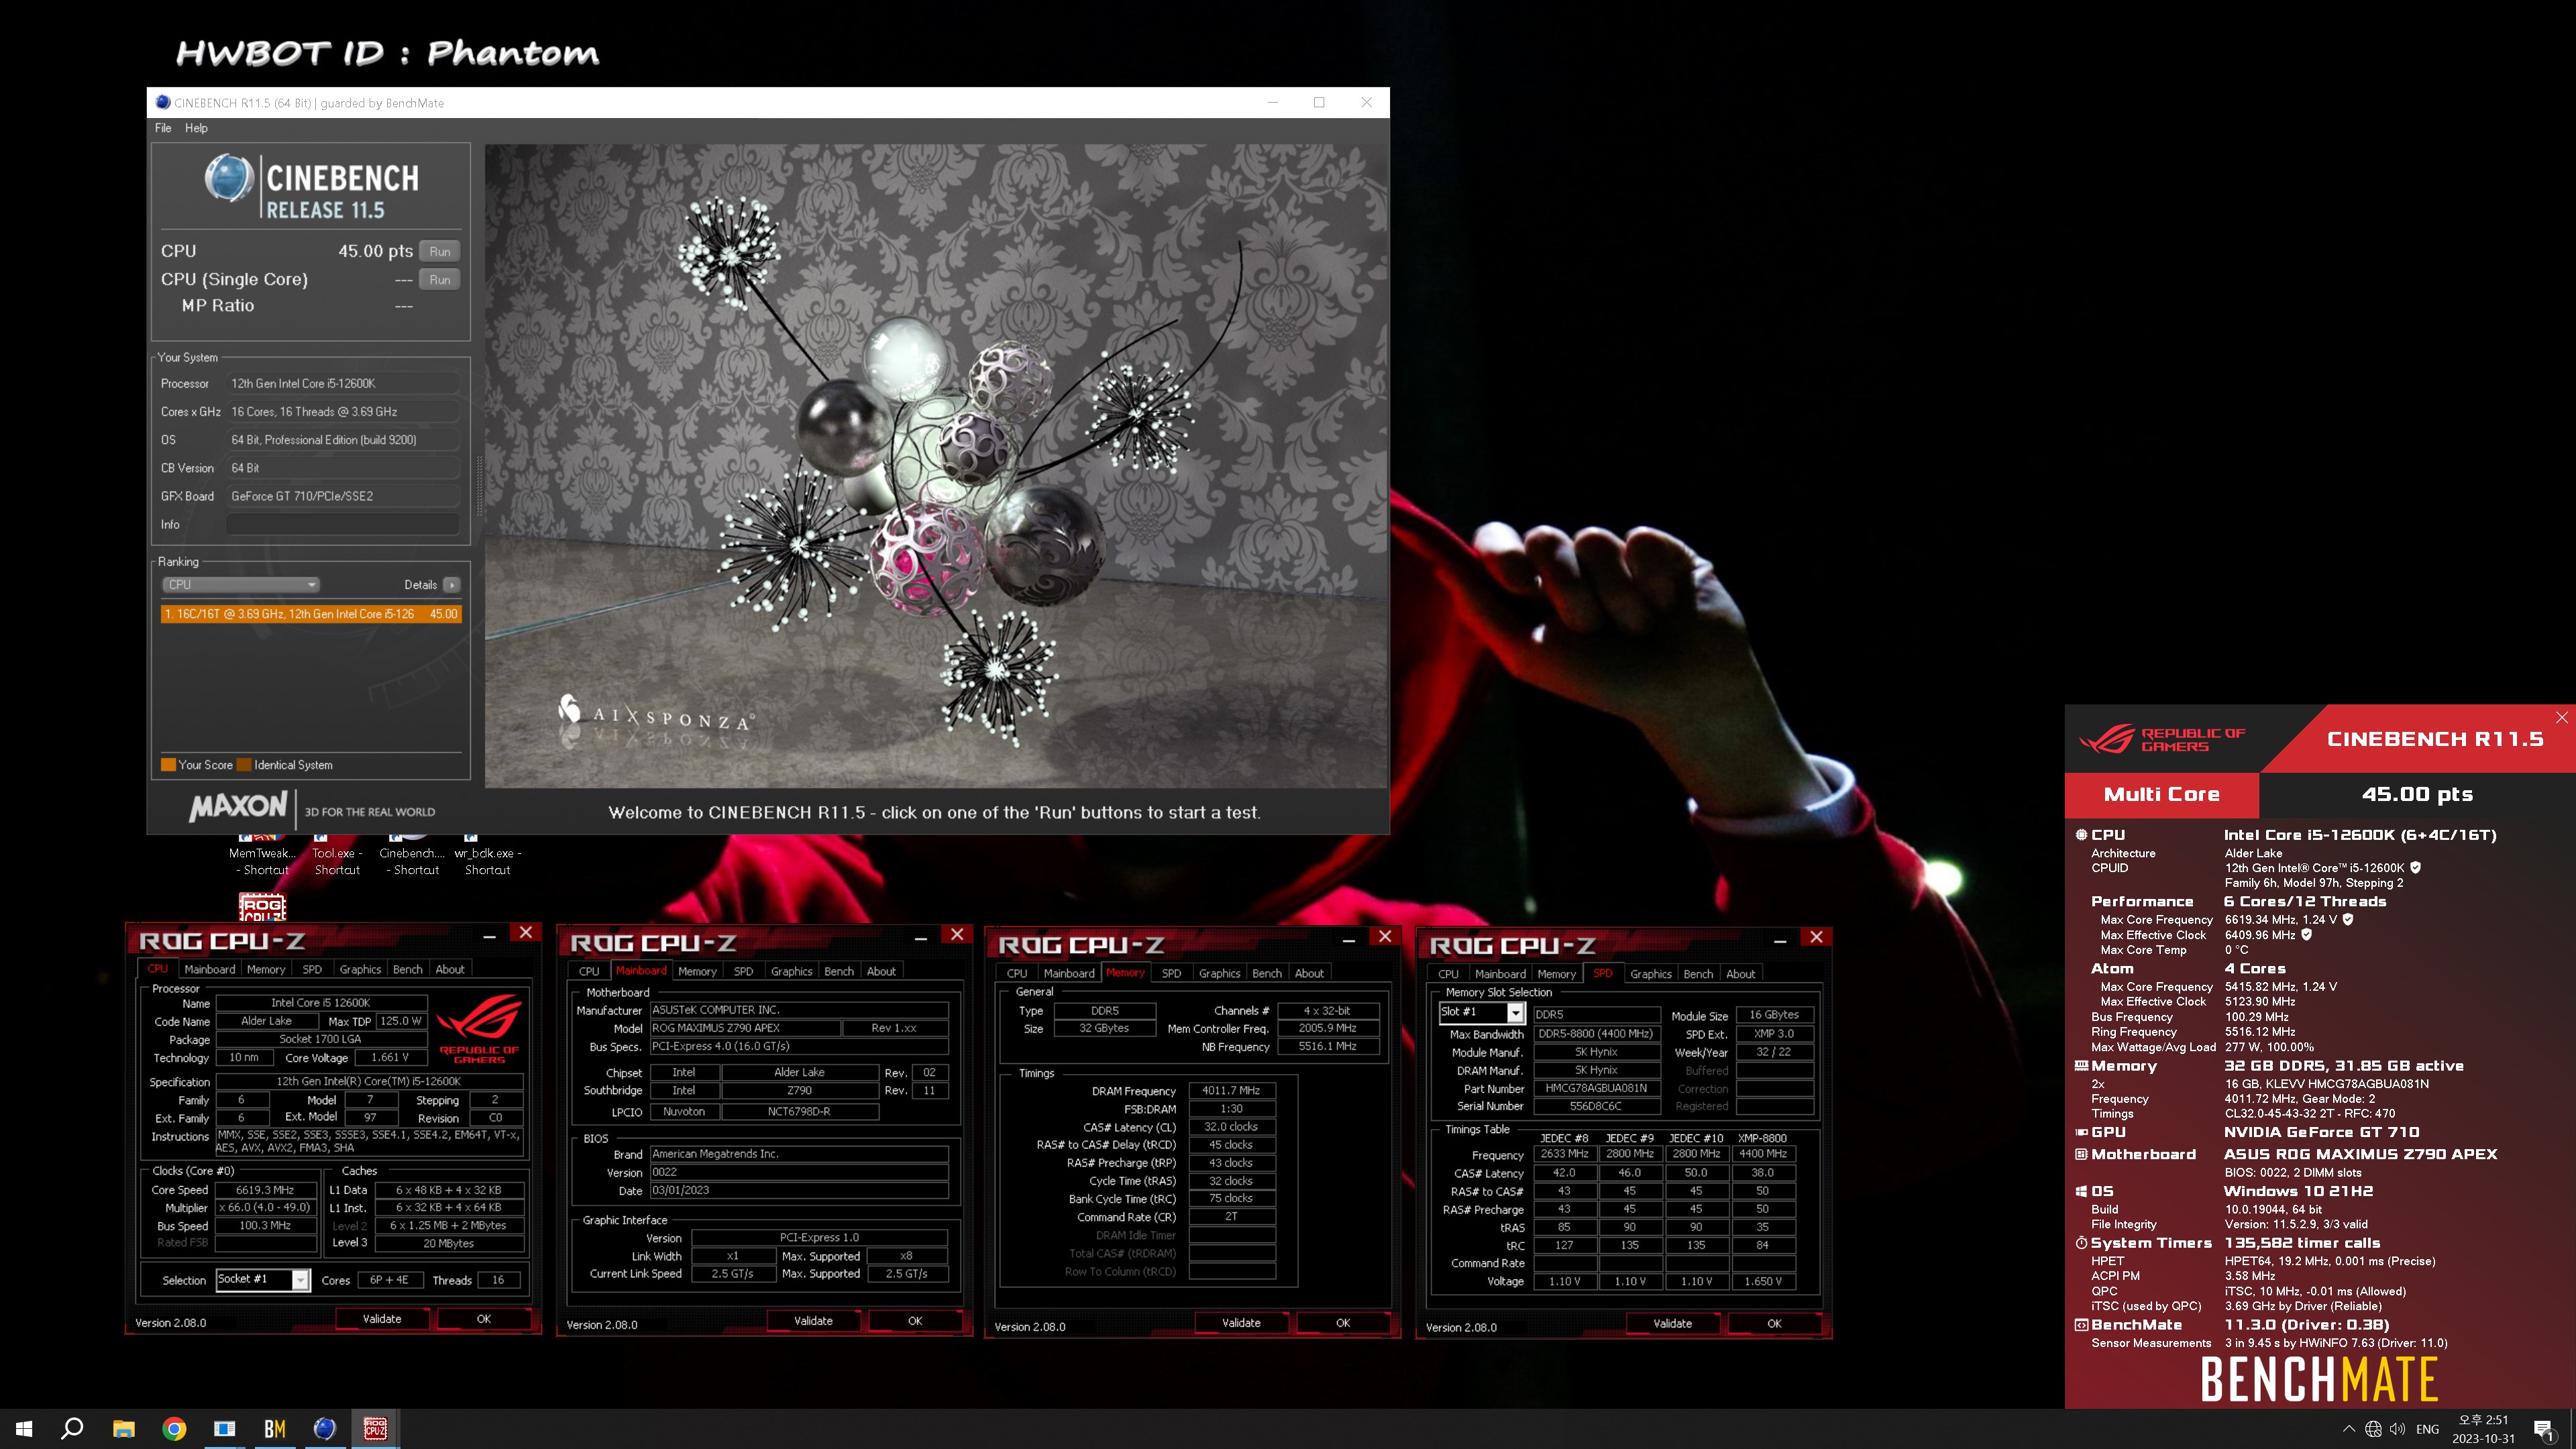2576x1449 pixels.
Task: Open the Cinebench File menu
Action: (163, 128)
